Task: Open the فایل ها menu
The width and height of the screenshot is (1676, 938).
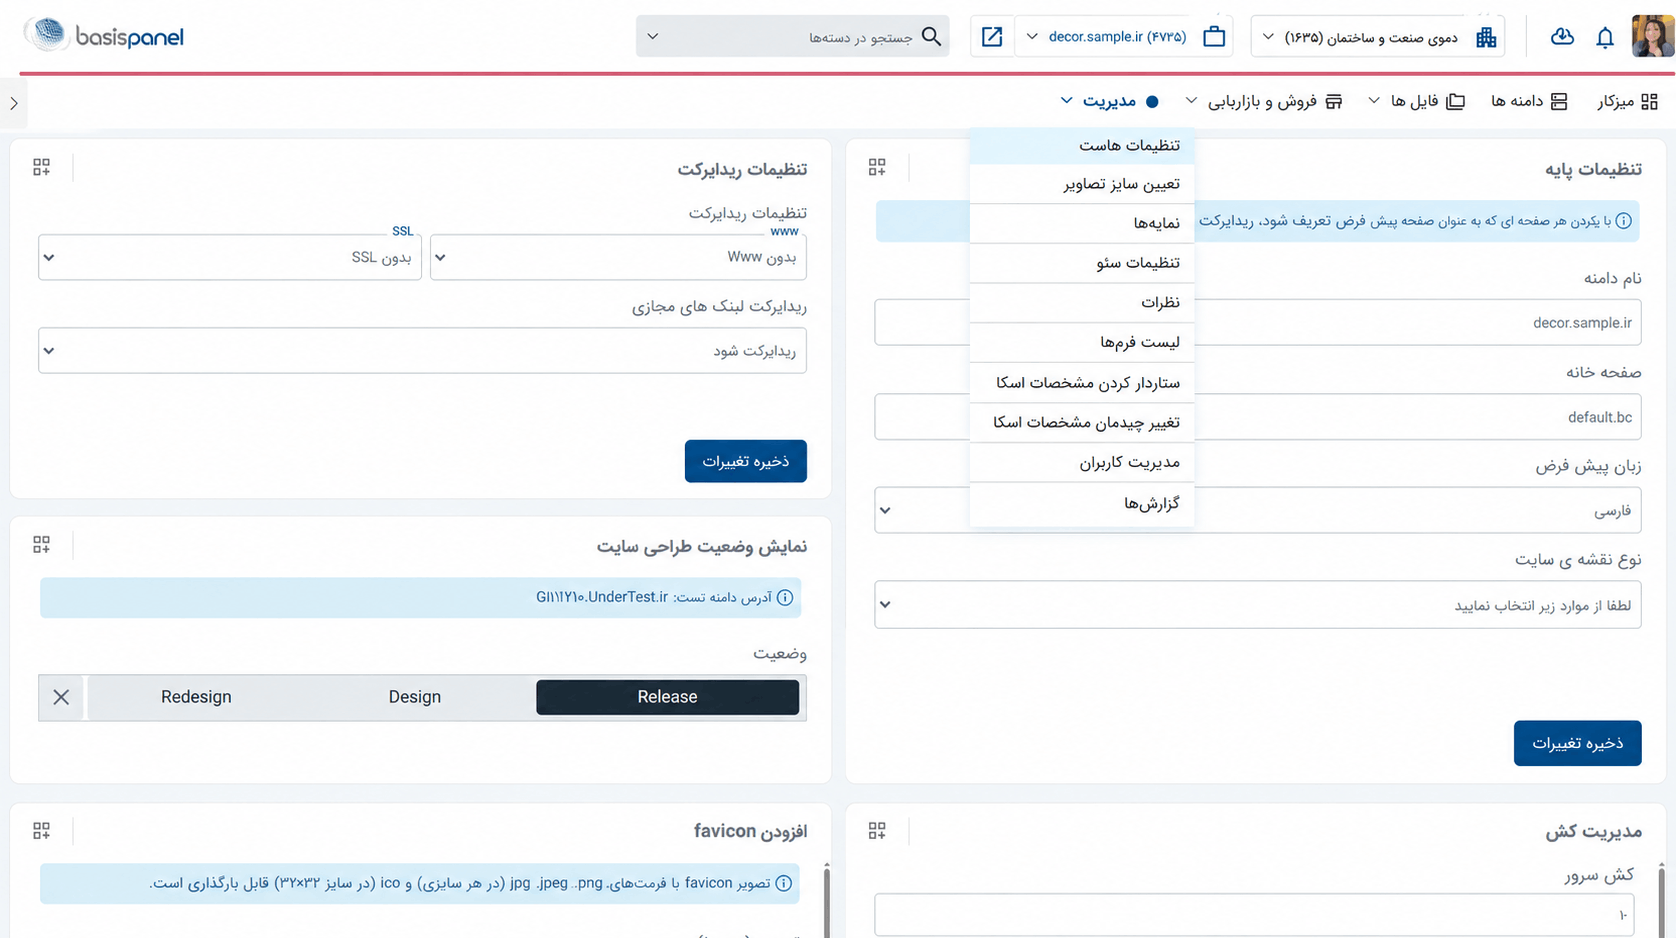Action: pyautogui.click(x=1416, y=101)
